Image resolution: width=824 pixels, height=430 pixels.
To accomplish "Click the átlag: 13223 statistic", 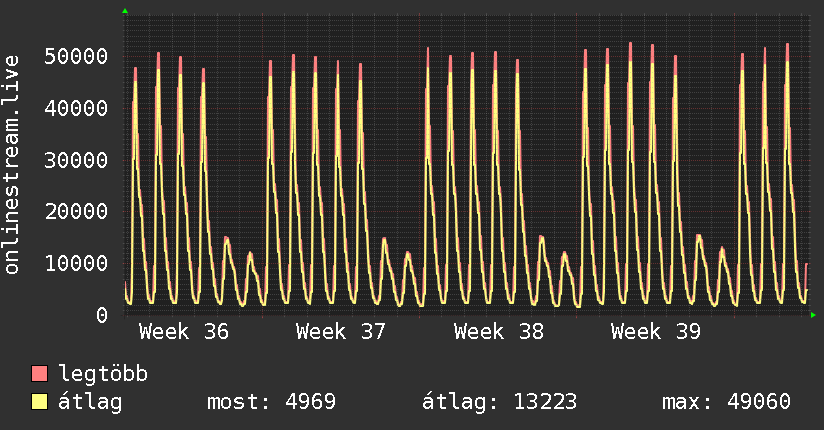I will point(499,402).
